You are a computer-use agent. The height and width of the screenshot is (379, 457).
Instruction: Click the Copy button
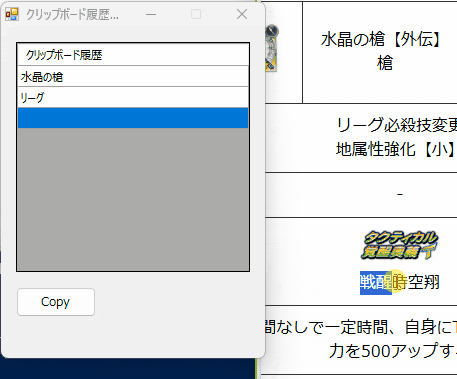(56, 302)
